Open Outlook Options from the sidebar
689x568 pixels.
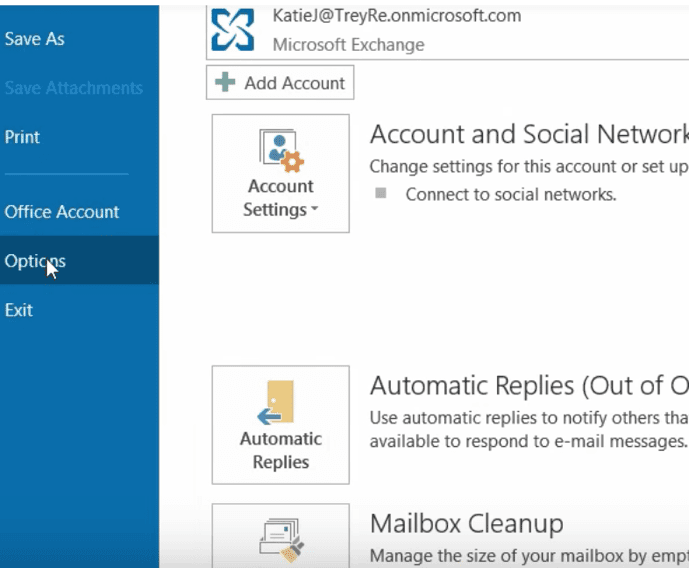pyautogui.click(x=35, y=261)
